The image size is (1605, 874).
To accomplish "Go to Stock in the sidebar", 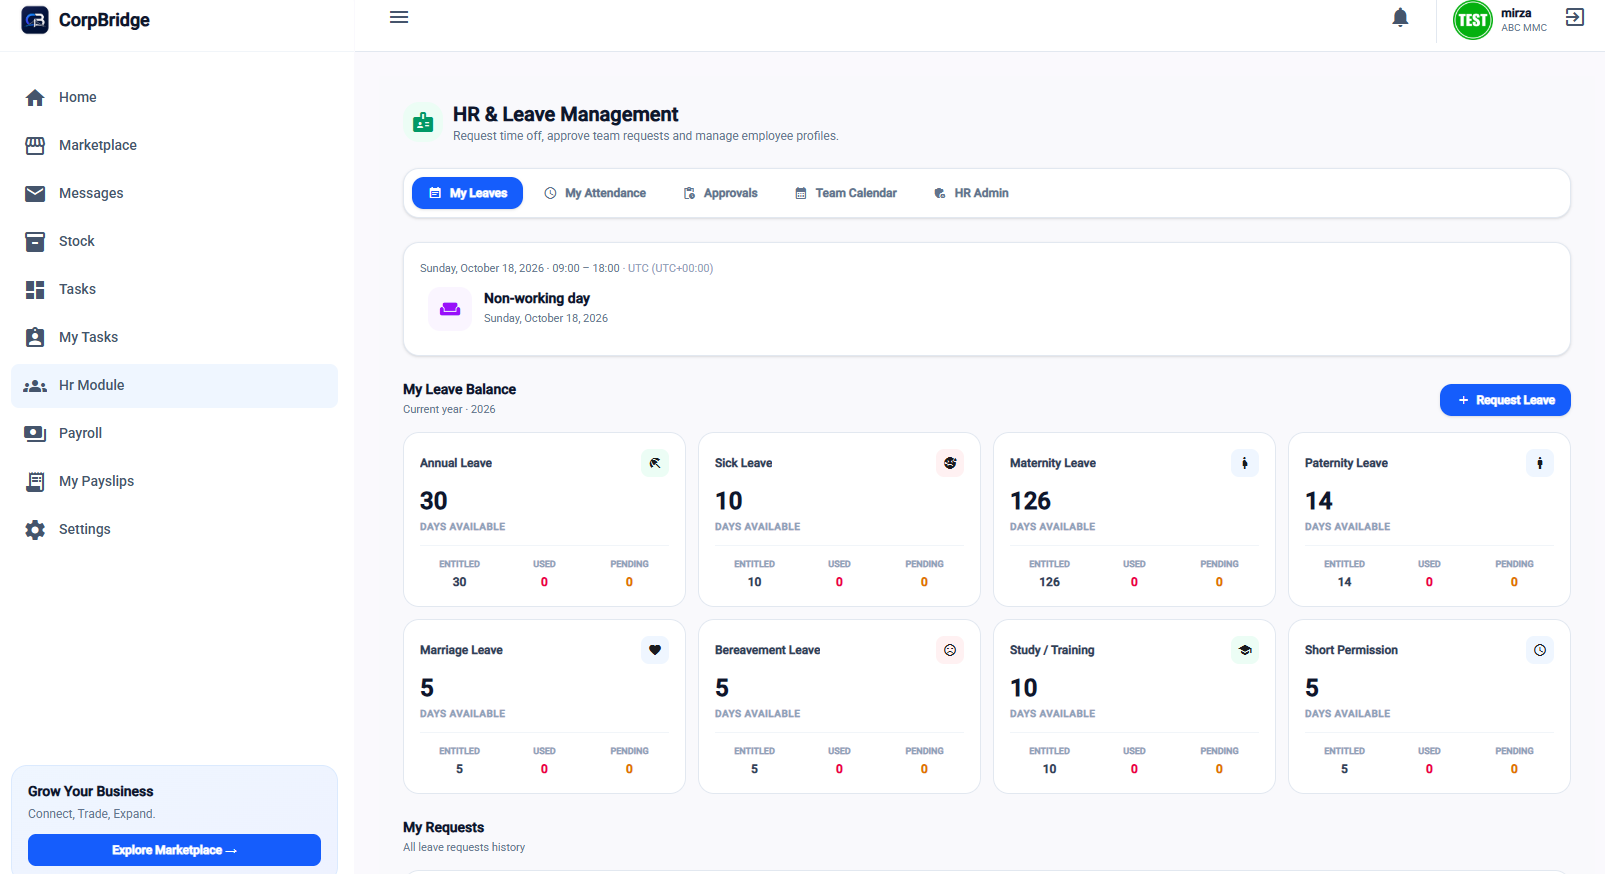I will 174,241.
